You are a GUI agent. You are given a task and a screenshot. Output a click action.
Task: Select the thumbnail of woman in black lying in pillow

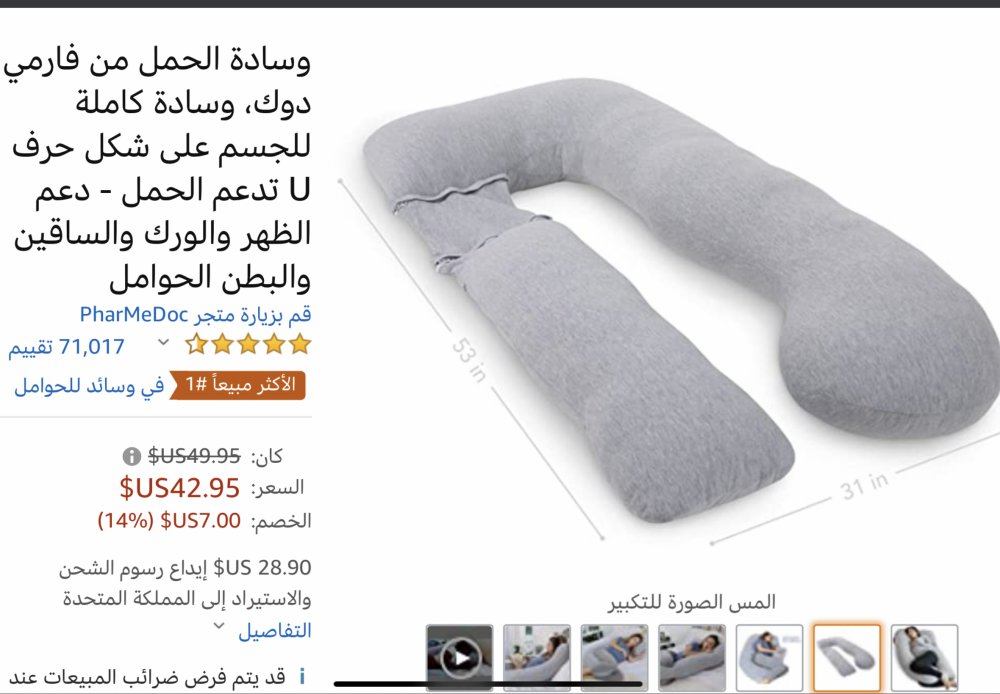[924, 658]
